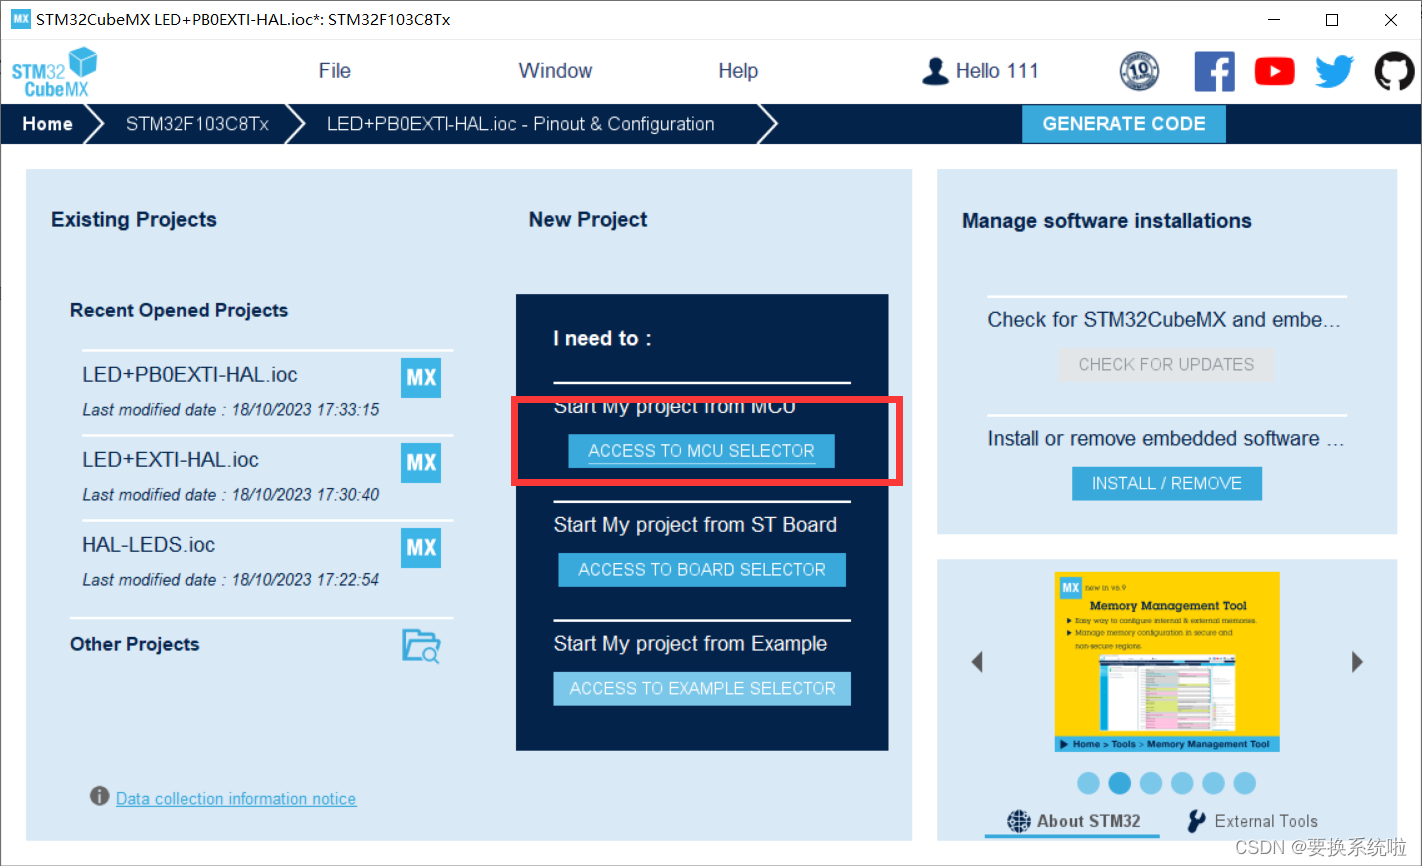Open recent project HAL-LEDS.ioc
The height and width of the screenshot is (866, 1422).
point(148,545)
